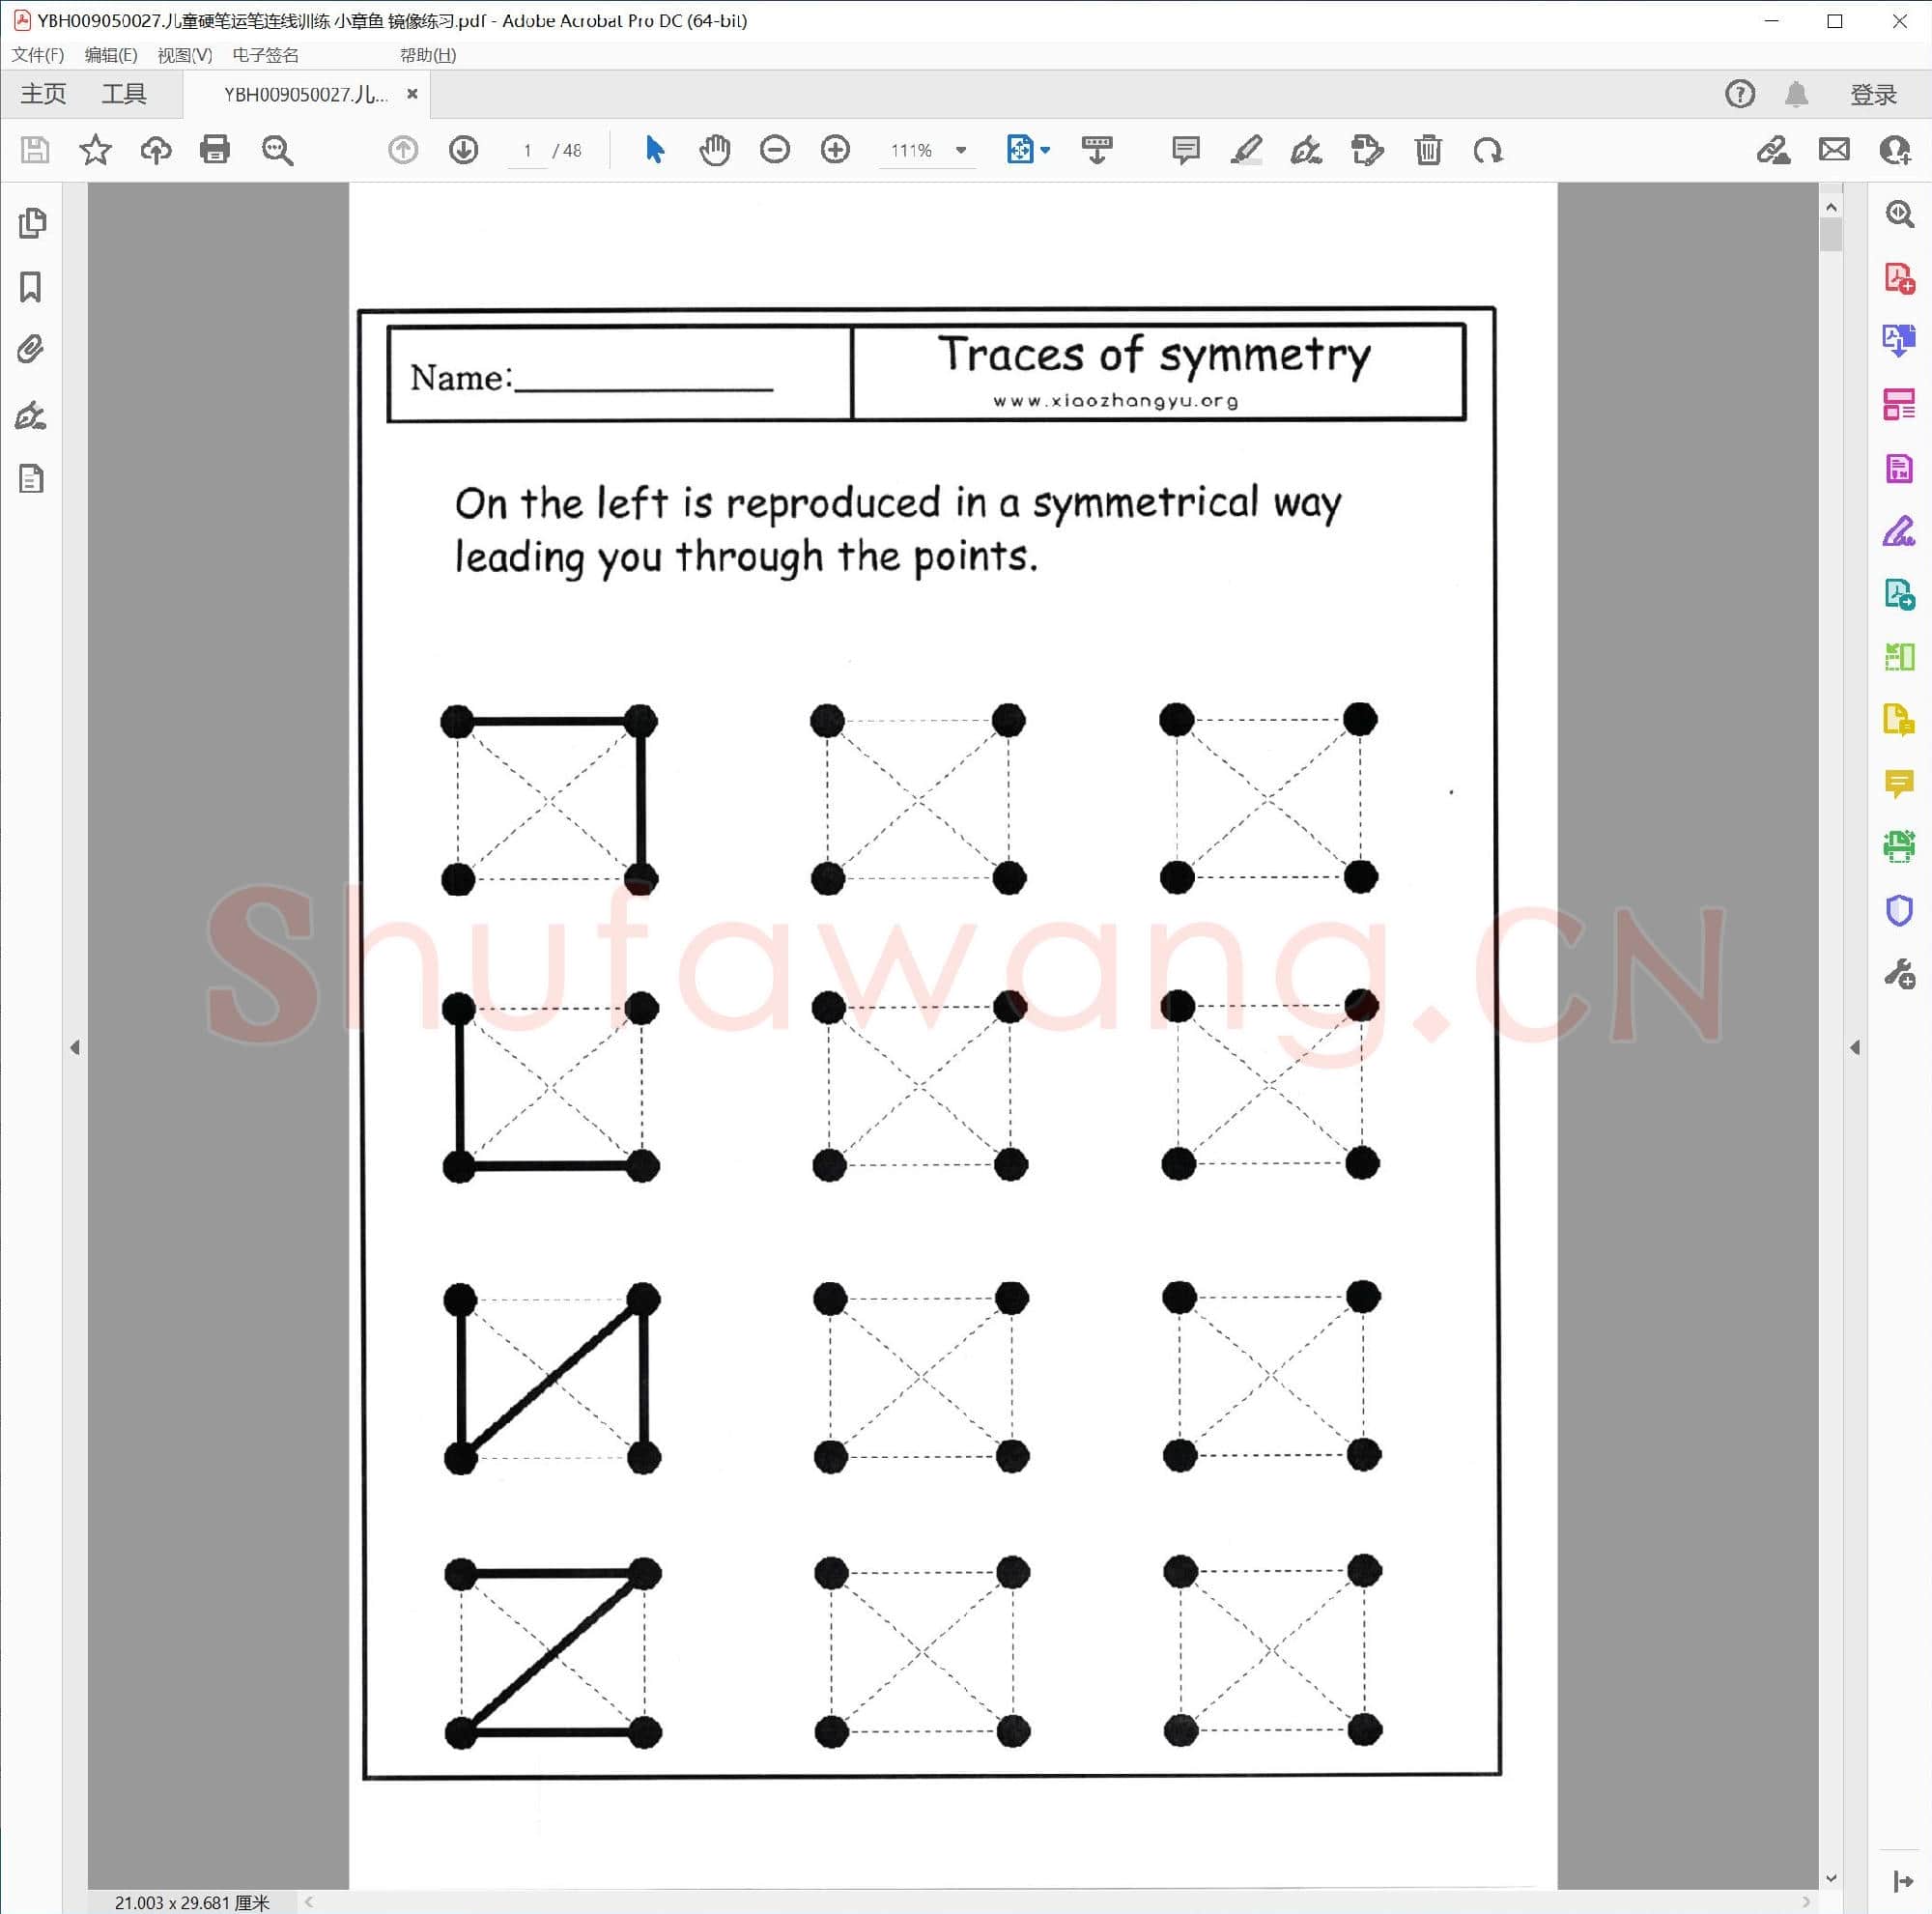Expand the left navigation pane arrow
This screenshot has width=1932, height=1914.
click(x=75, y=1047)
